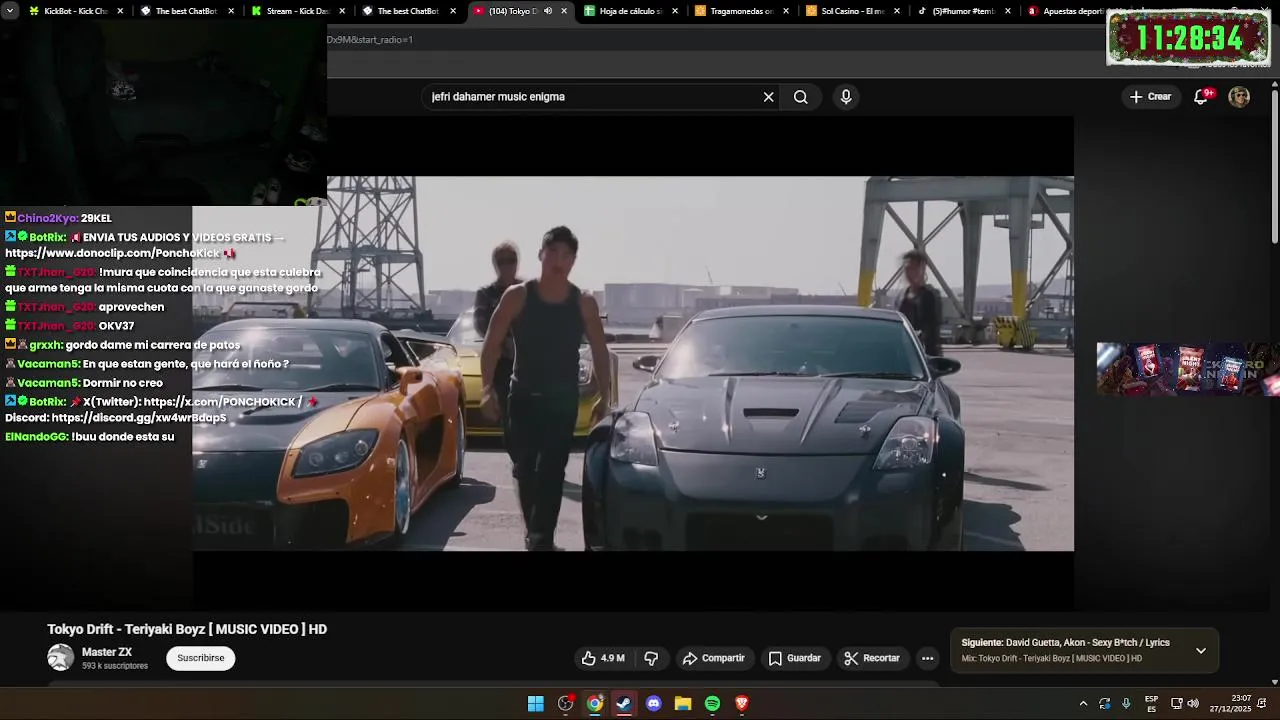Click the donoclip.com/PonchoKick chat link
The width and height of the screenshot is (1280, 720).
click(x=112, y=254)
